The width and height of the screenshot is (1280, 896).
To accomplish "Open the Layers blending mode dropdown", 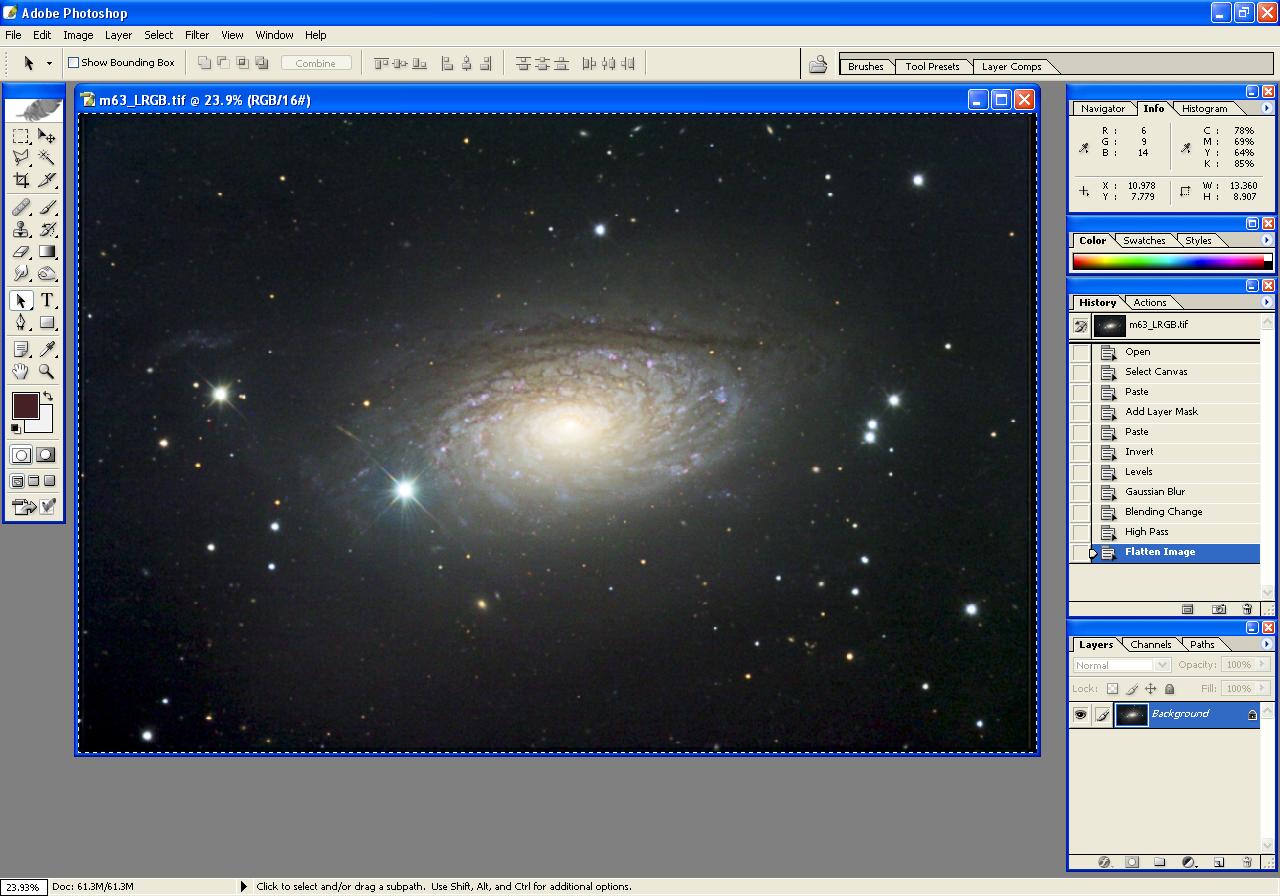I will [x=1121, y=665].
